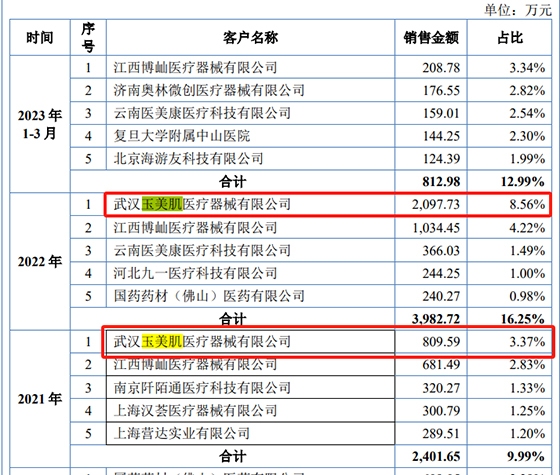Click the 8.56% share cell
The width and height of the screenshot is (560, 475).
click(510, 204)
